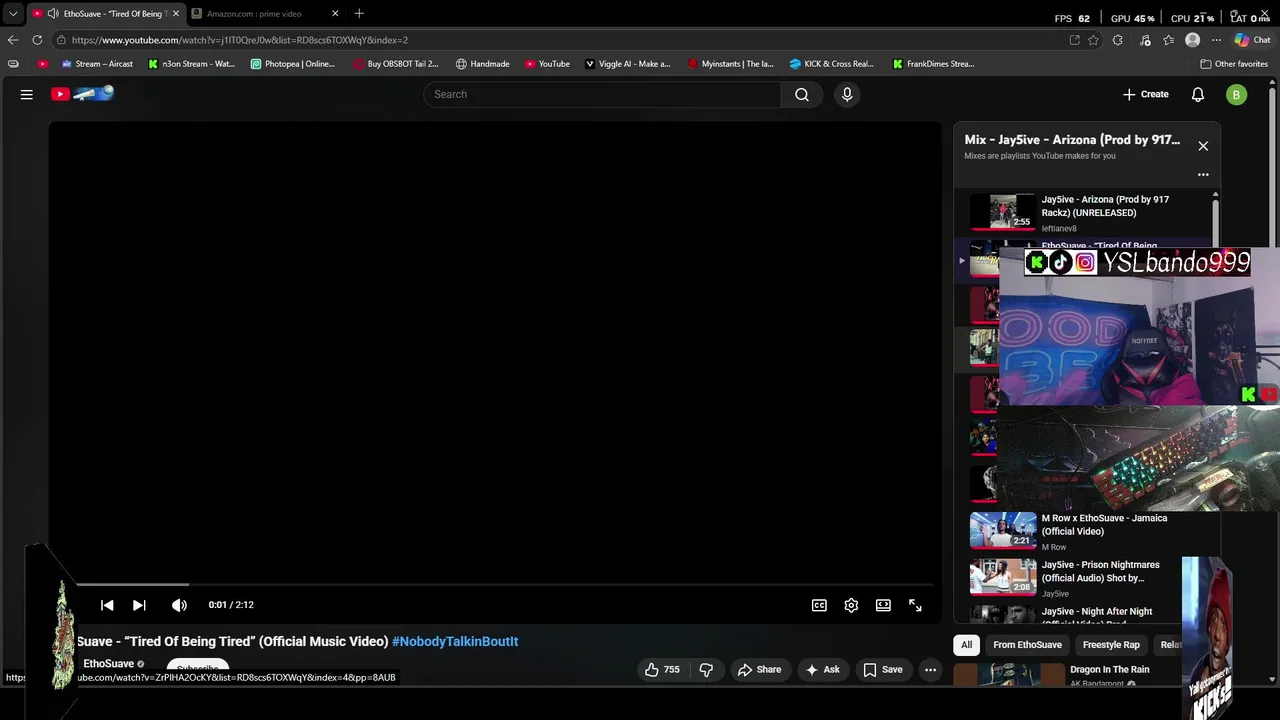1280x720 pixels.
Task: Skip to the previous video
Action: tap(107, 605)
